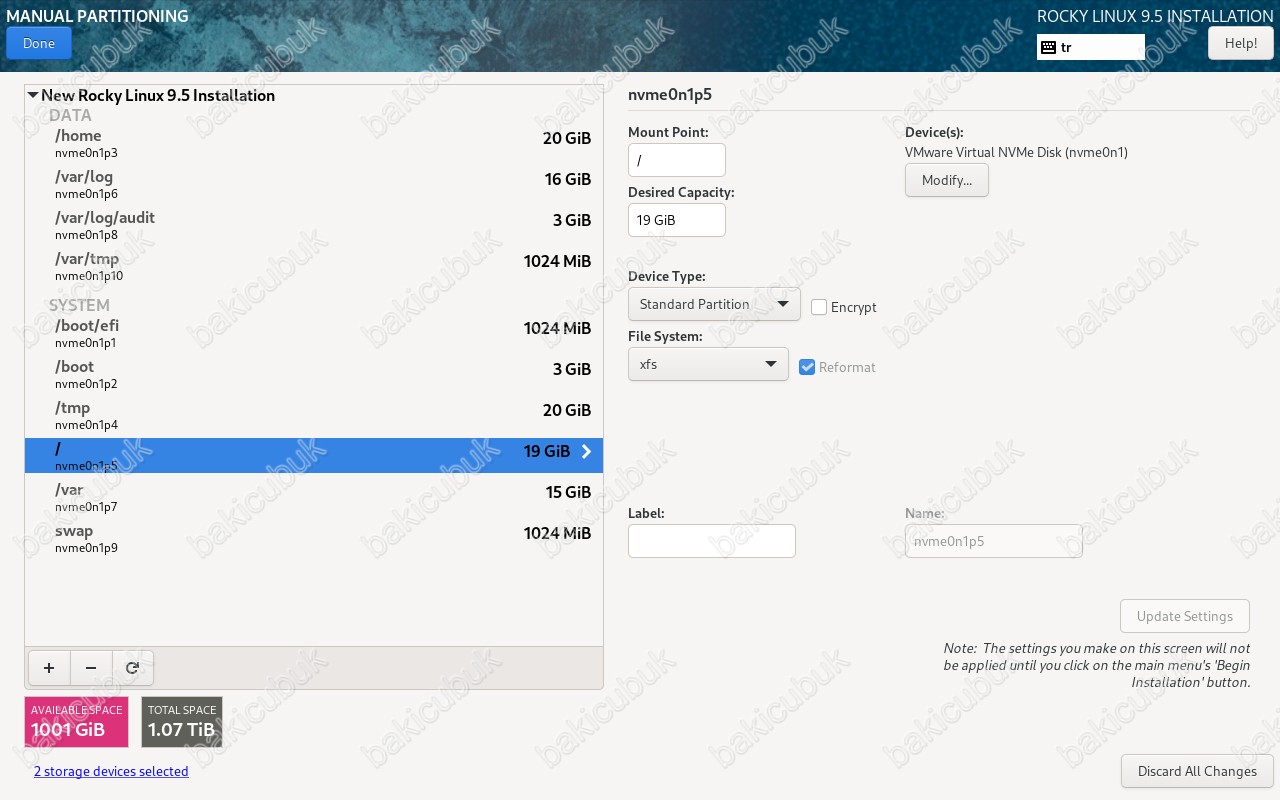Open the 2 storage devices selected link
Viewport: 1280px width, 800px height.
111,771
